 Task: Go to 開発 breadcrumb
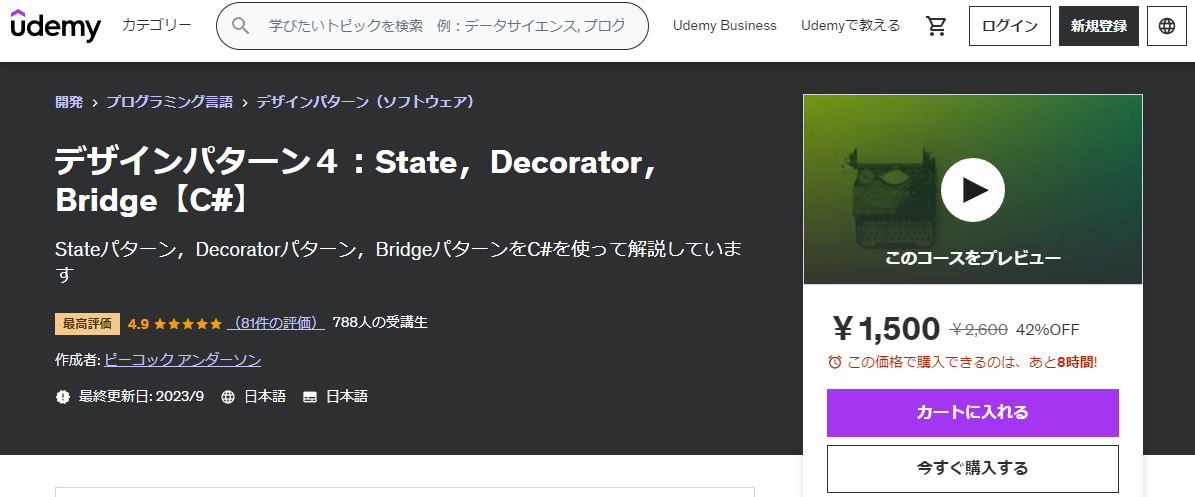click(69, 101)
